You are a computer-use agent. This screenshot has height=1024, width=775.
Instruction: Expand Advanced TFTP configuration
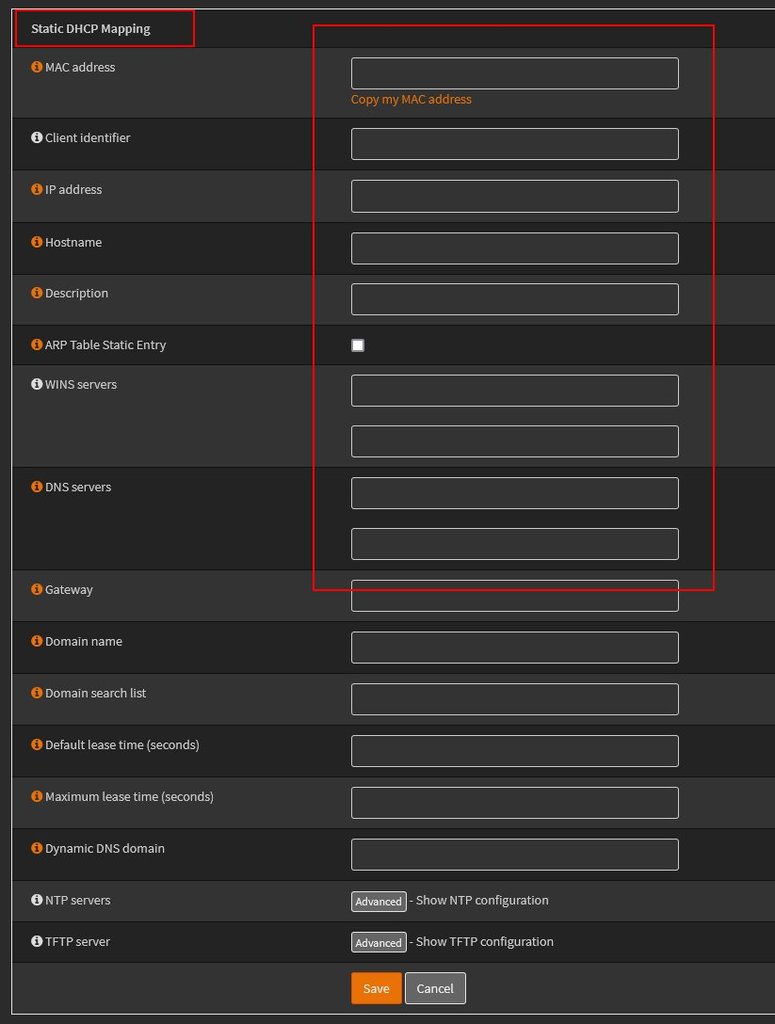point(379,942)
